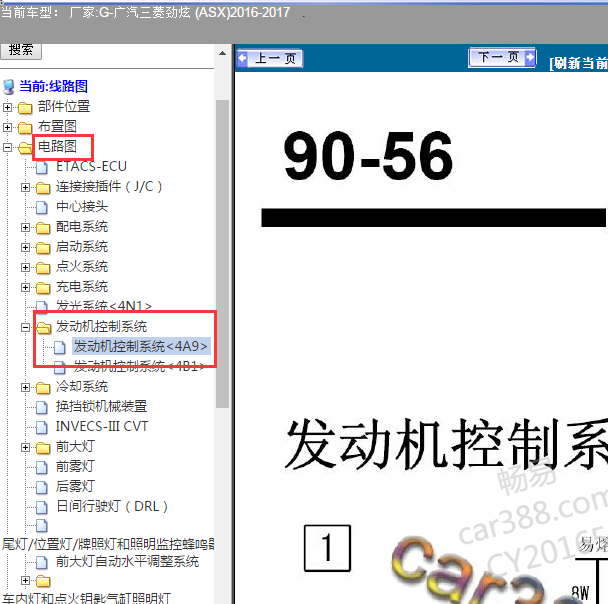Click open folder icon beside 电路图
The image size is (608, 604).
[26, 148]
